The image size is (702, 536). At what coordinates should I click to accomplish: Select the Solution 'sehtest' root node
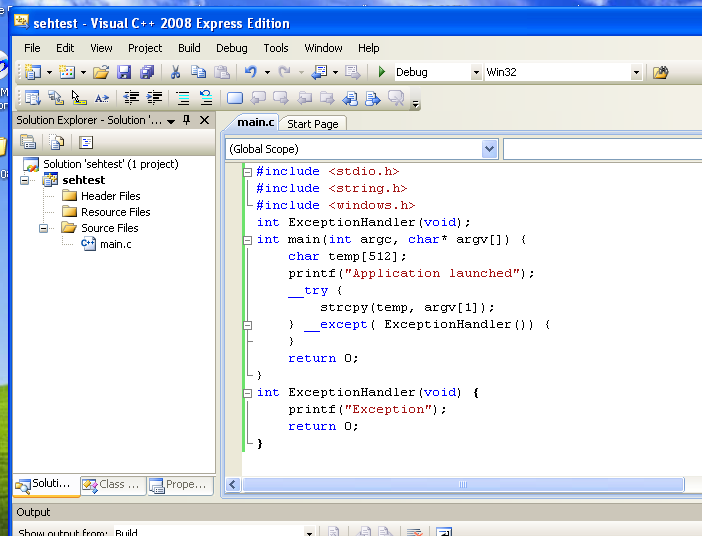click(x=111, y=164)
